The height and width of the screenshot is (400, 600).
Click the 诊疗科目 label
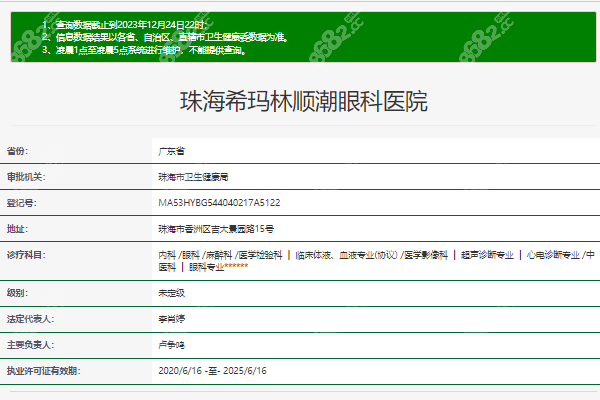coord(26,255)
